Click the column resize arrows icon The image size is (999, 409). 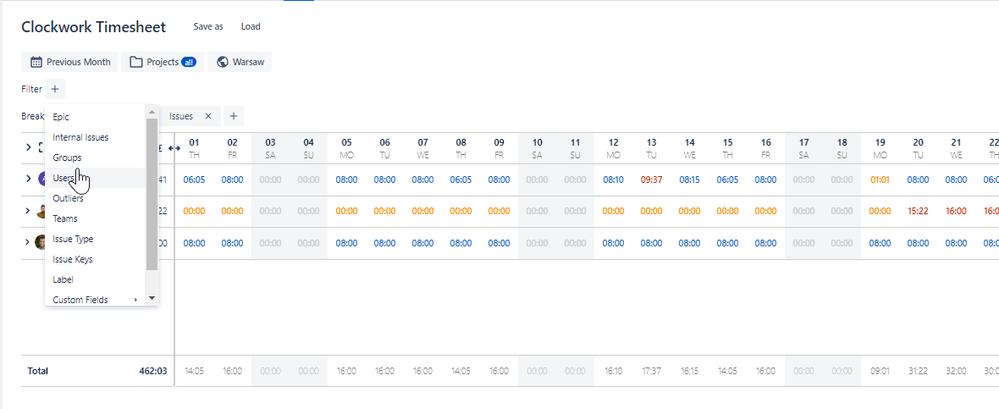175,148
